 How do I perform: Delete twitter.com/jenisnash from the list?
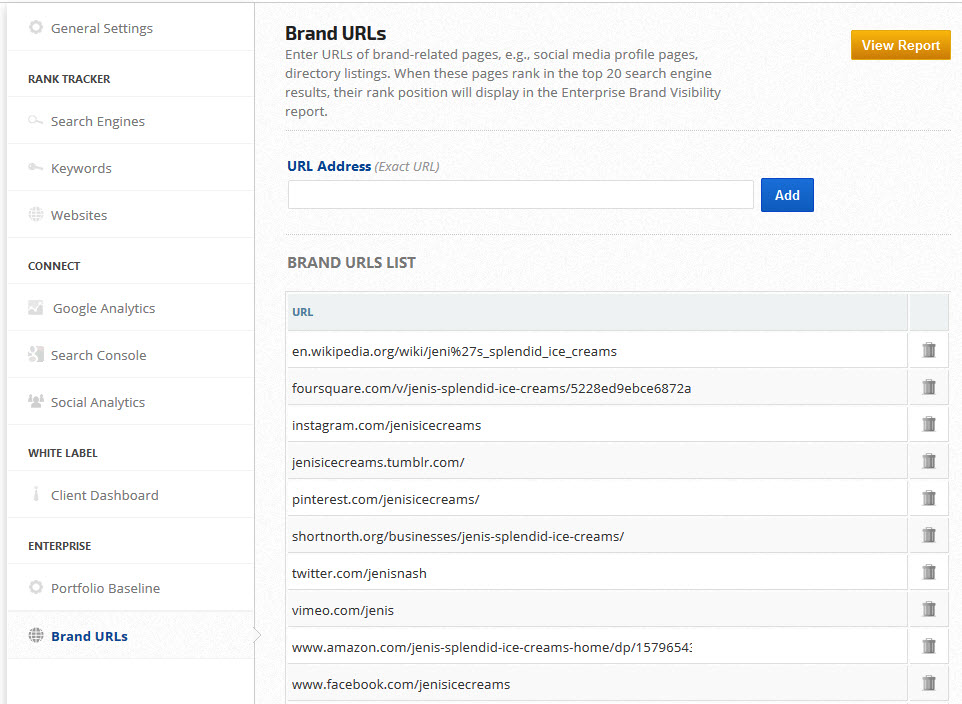tap(928, 572)
